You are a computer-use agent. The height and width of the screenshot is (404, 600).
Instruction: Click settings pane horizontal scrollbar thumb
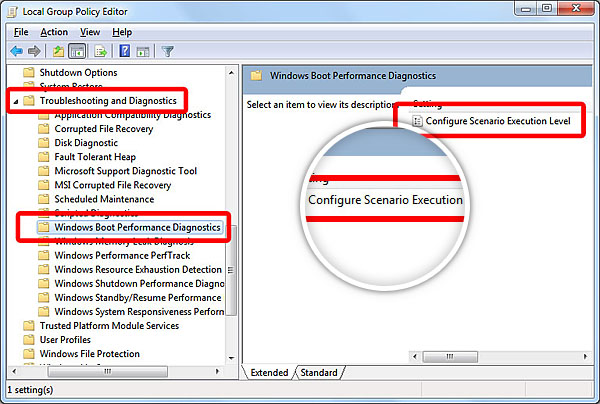(450, 357)
